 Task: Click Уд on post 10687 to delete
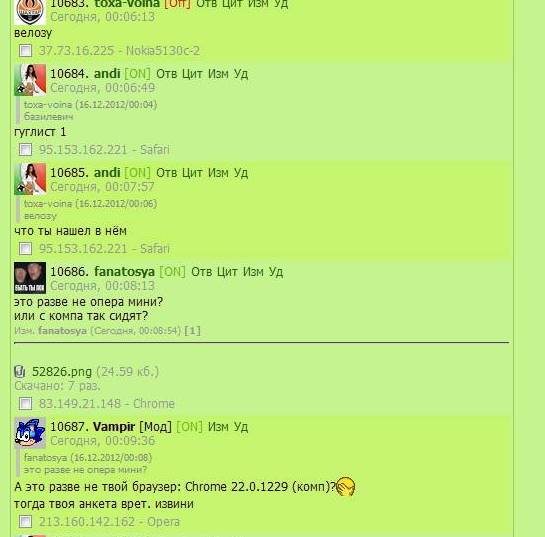241,427
